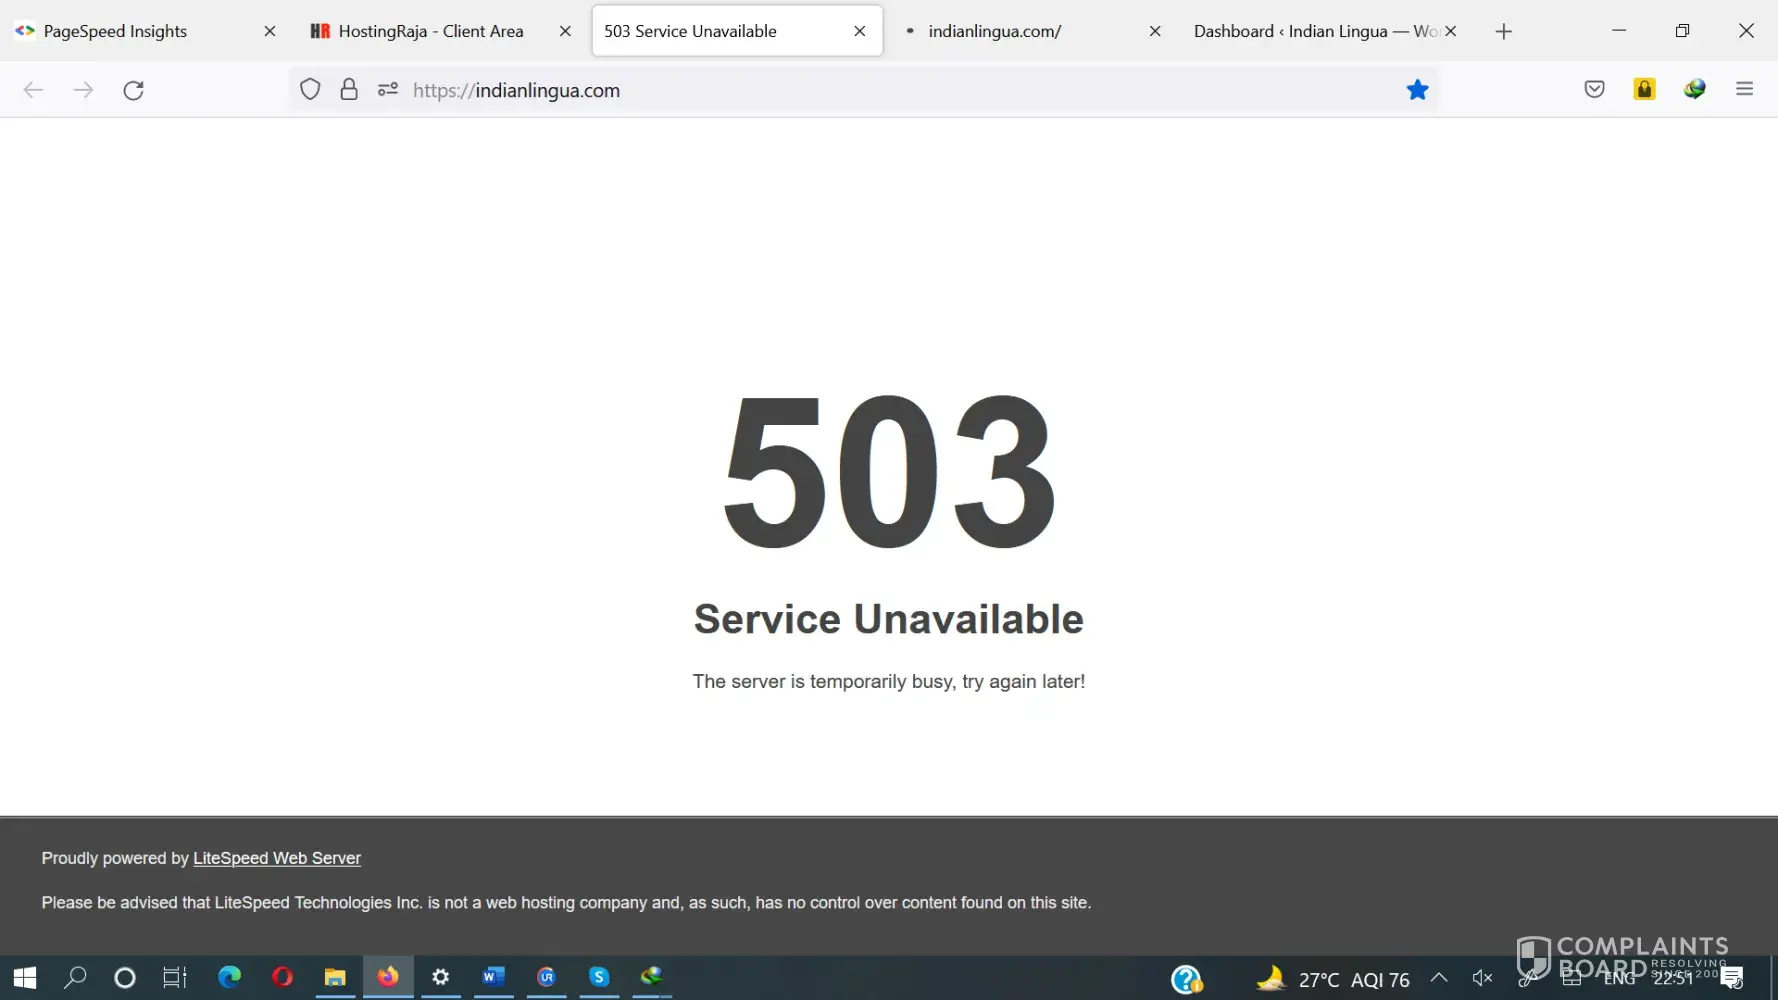
Task: Open Windows Settings from taskbar
Action: [x=441, y=977]
